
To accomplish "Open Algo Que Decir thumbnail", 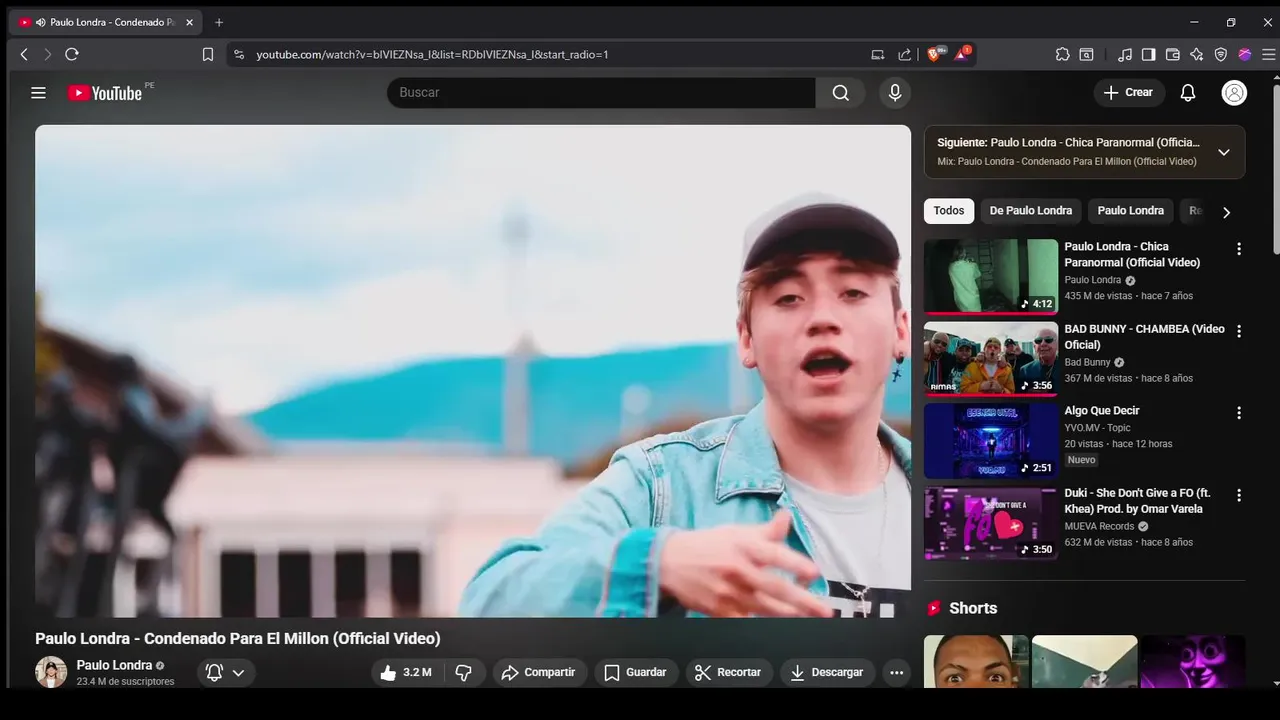I will (x=991, y=440).
